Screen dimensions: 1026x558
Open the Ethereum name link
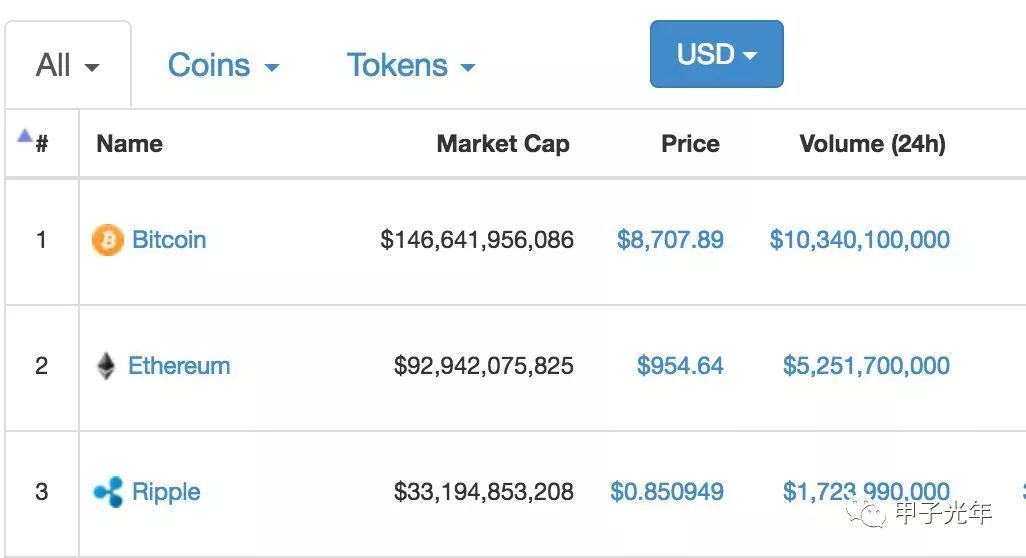[179, 366]
